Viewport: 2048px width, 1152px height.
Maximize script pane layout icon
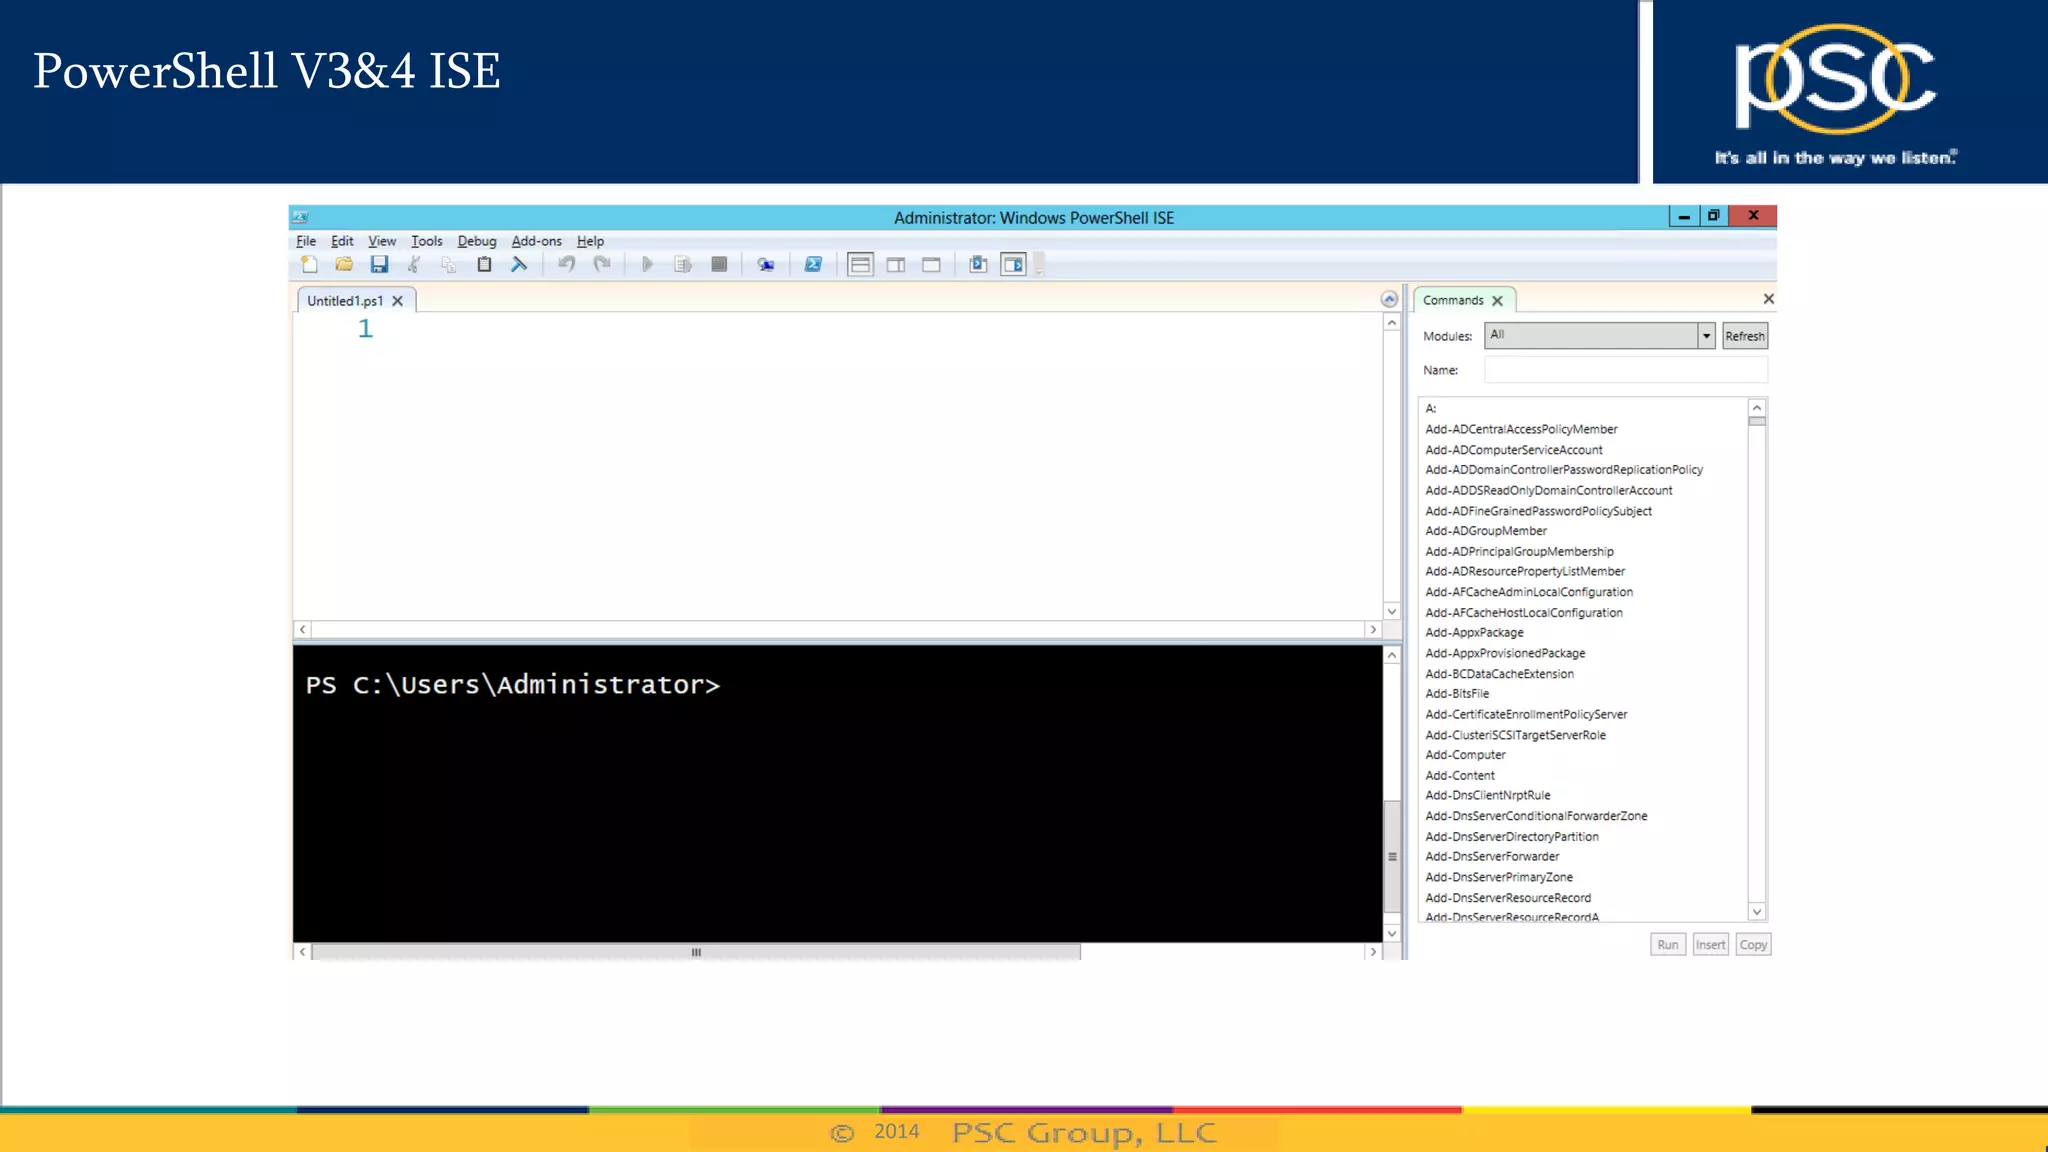pos(931,265)
